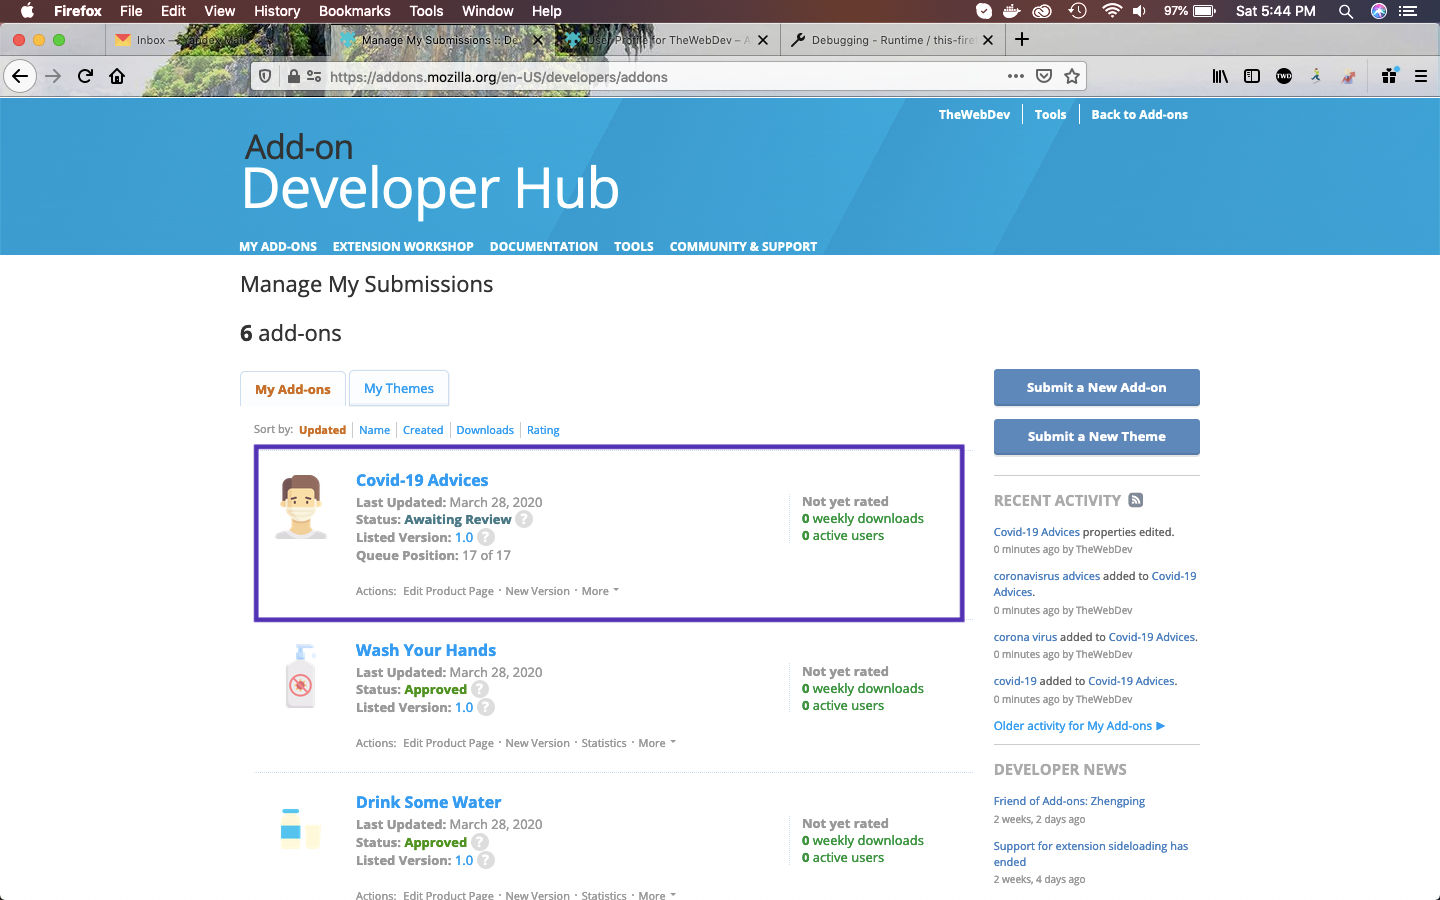This screenshot has height=900, width=1440.
Task: Open a new tab with plus button
Action: tap(1021, 40)
